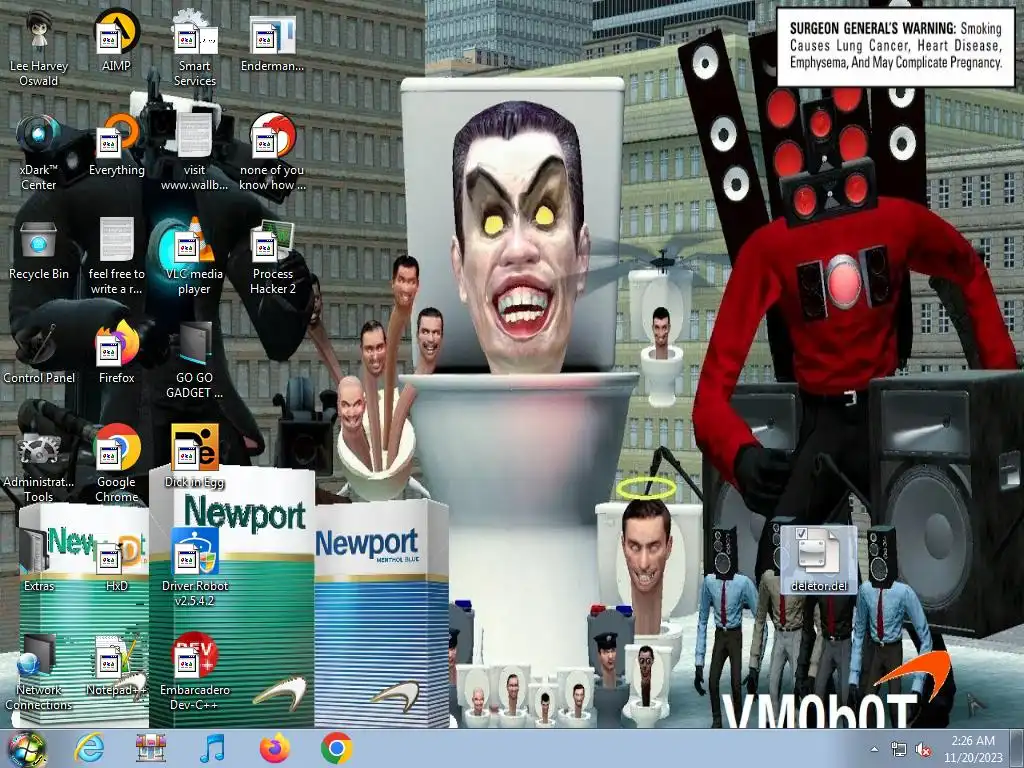Launch Firefox from the taskbar
The image size is (1024, 768).
275,748
